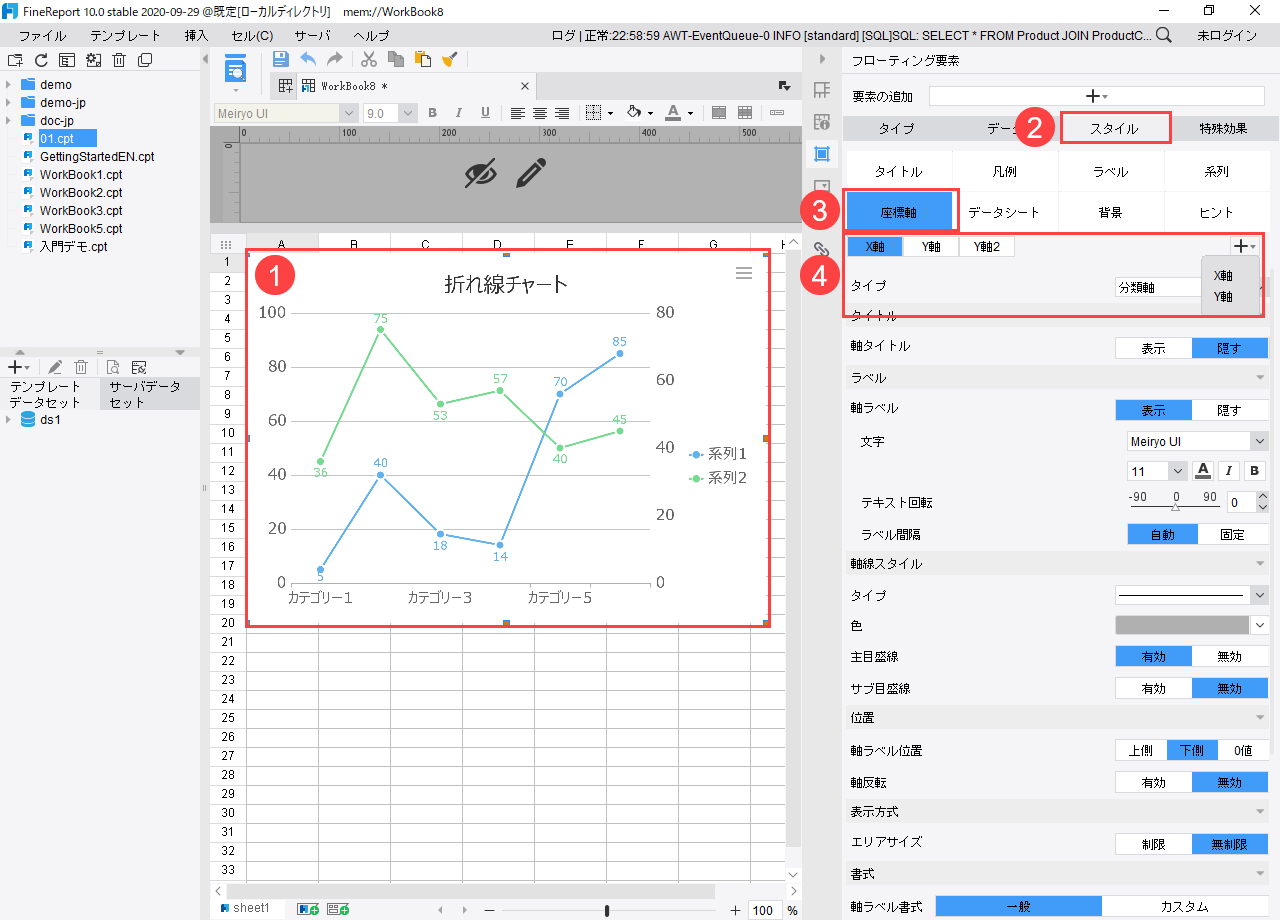
Task: Switch to the 特殊効果 tab
Action: tap(1223, 128)
